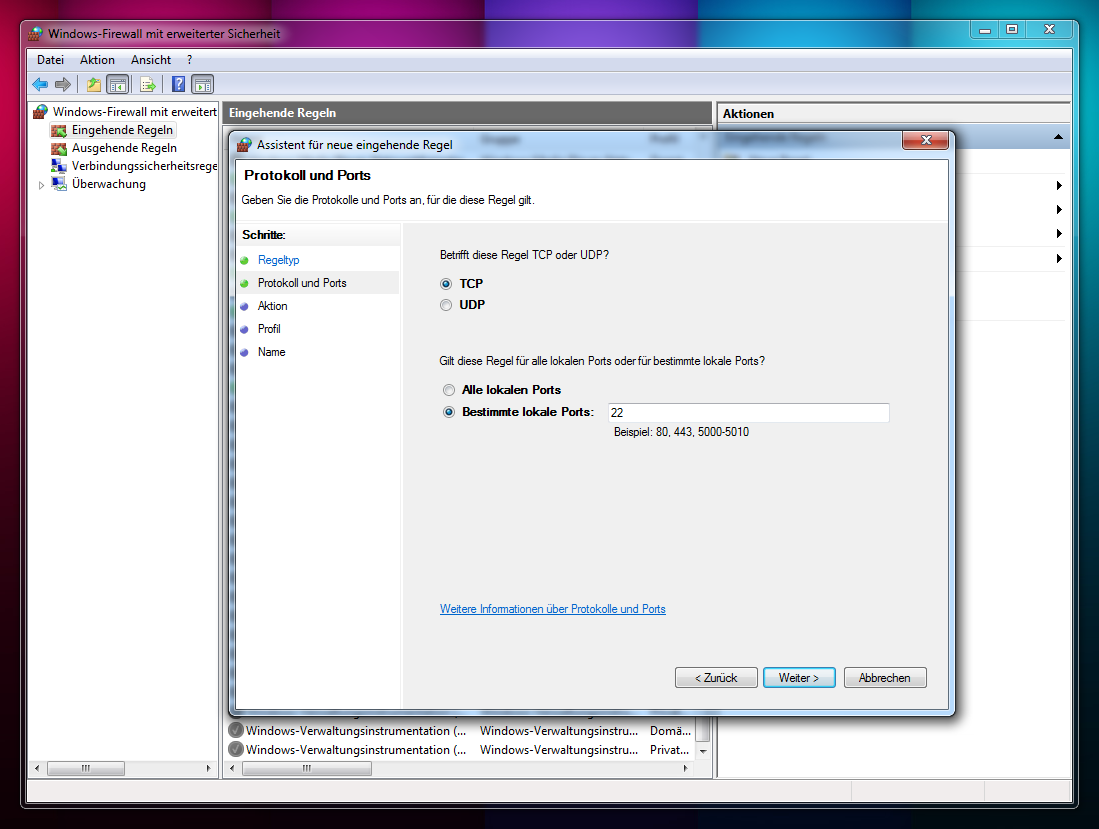Expand the Überwachung tree node
This screenshot has height=829, width=1099.
pyautogui.click(x=41, y=185)
